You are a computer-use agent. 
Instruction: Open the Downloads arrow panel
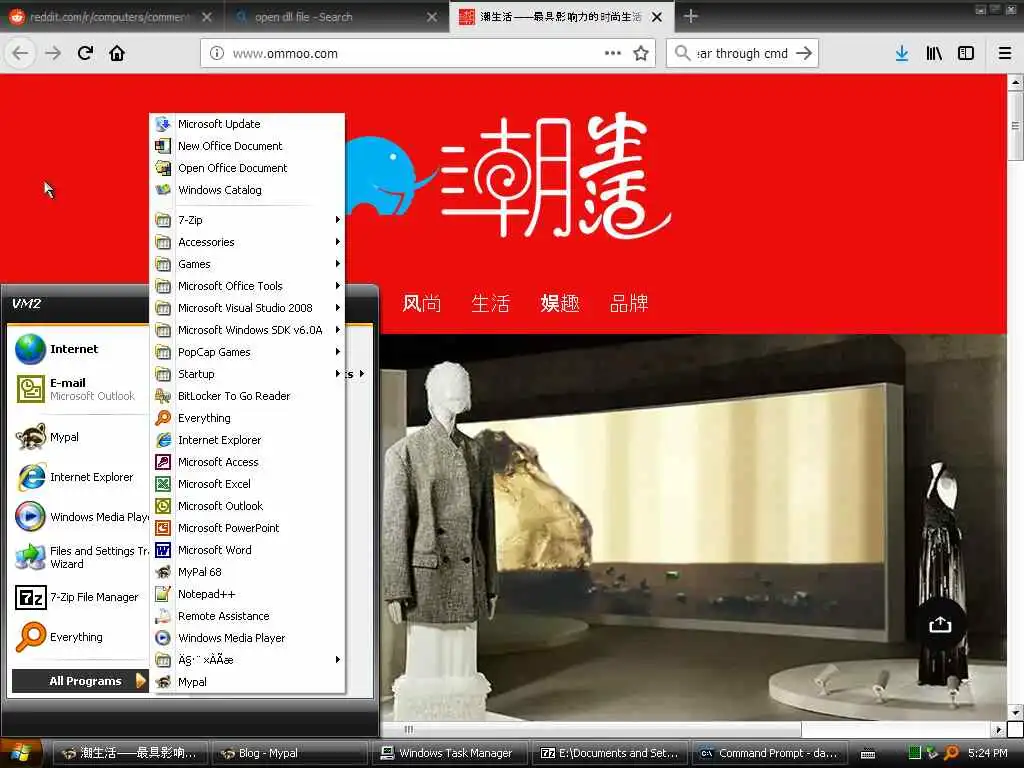coord(902,53)
